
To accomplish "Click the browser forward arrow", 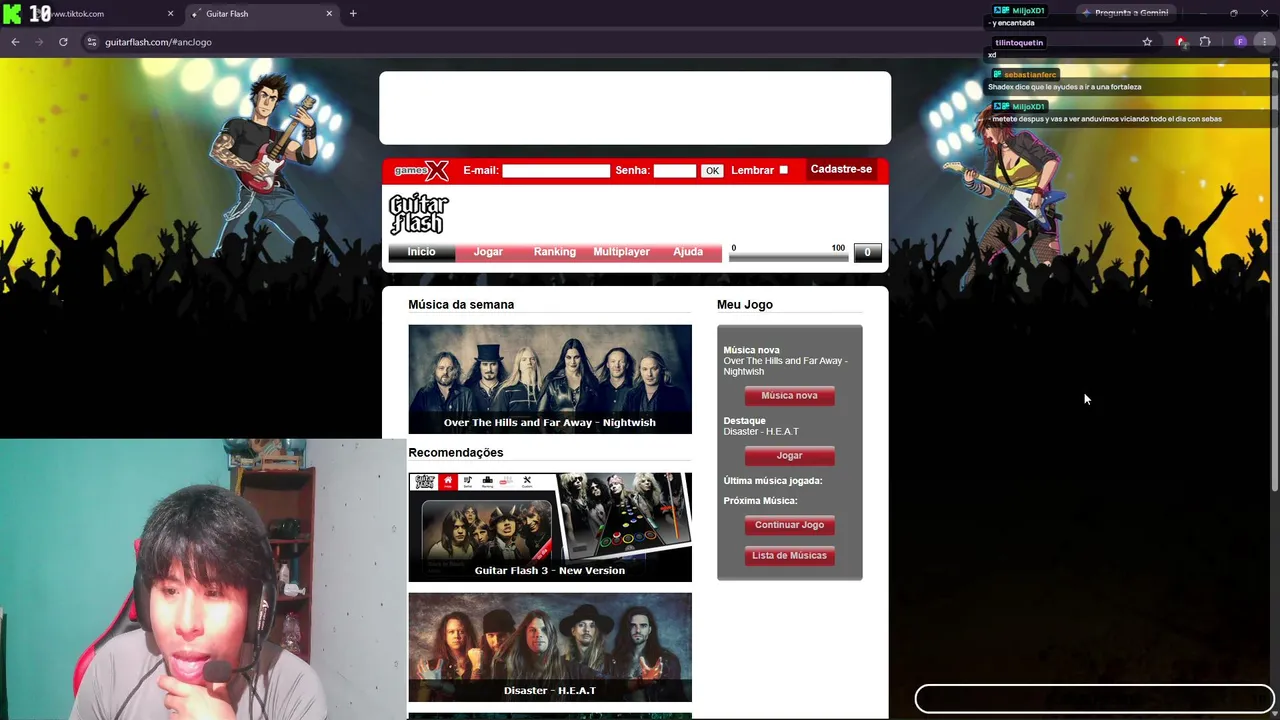I will point(39,42).
